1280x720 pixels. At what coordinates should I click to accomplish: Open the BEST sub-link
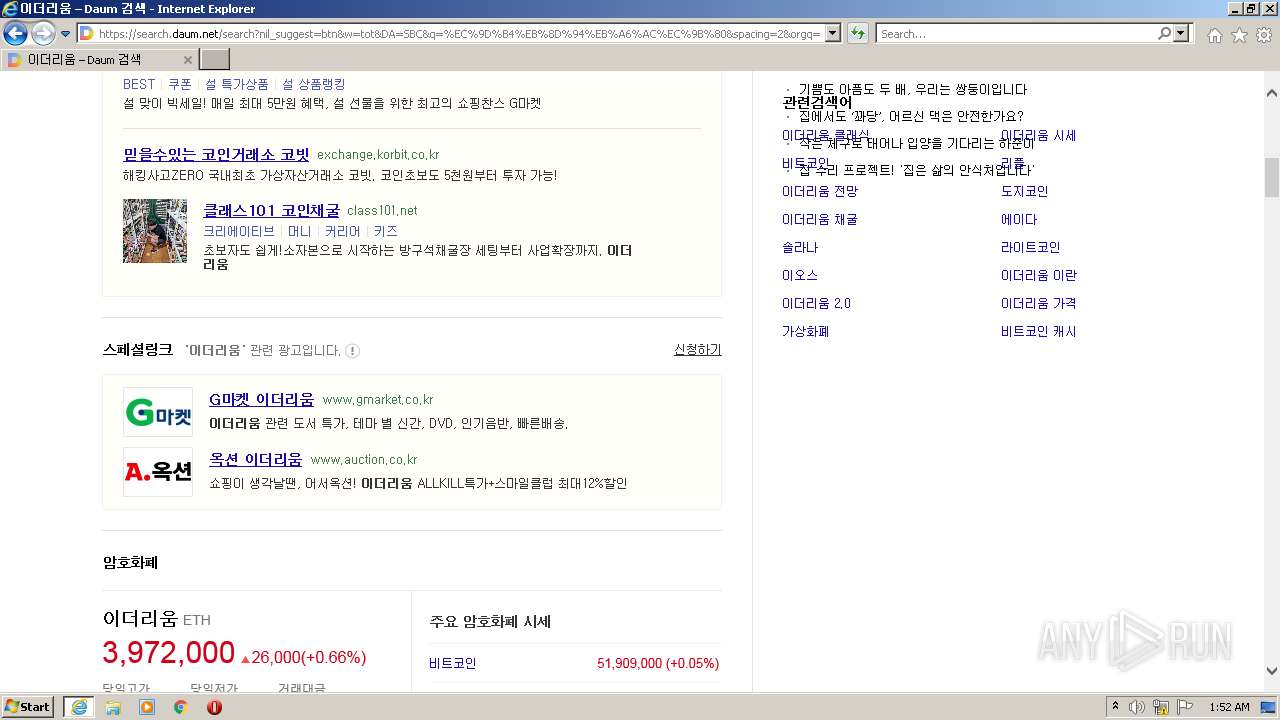tap(139, 84)
